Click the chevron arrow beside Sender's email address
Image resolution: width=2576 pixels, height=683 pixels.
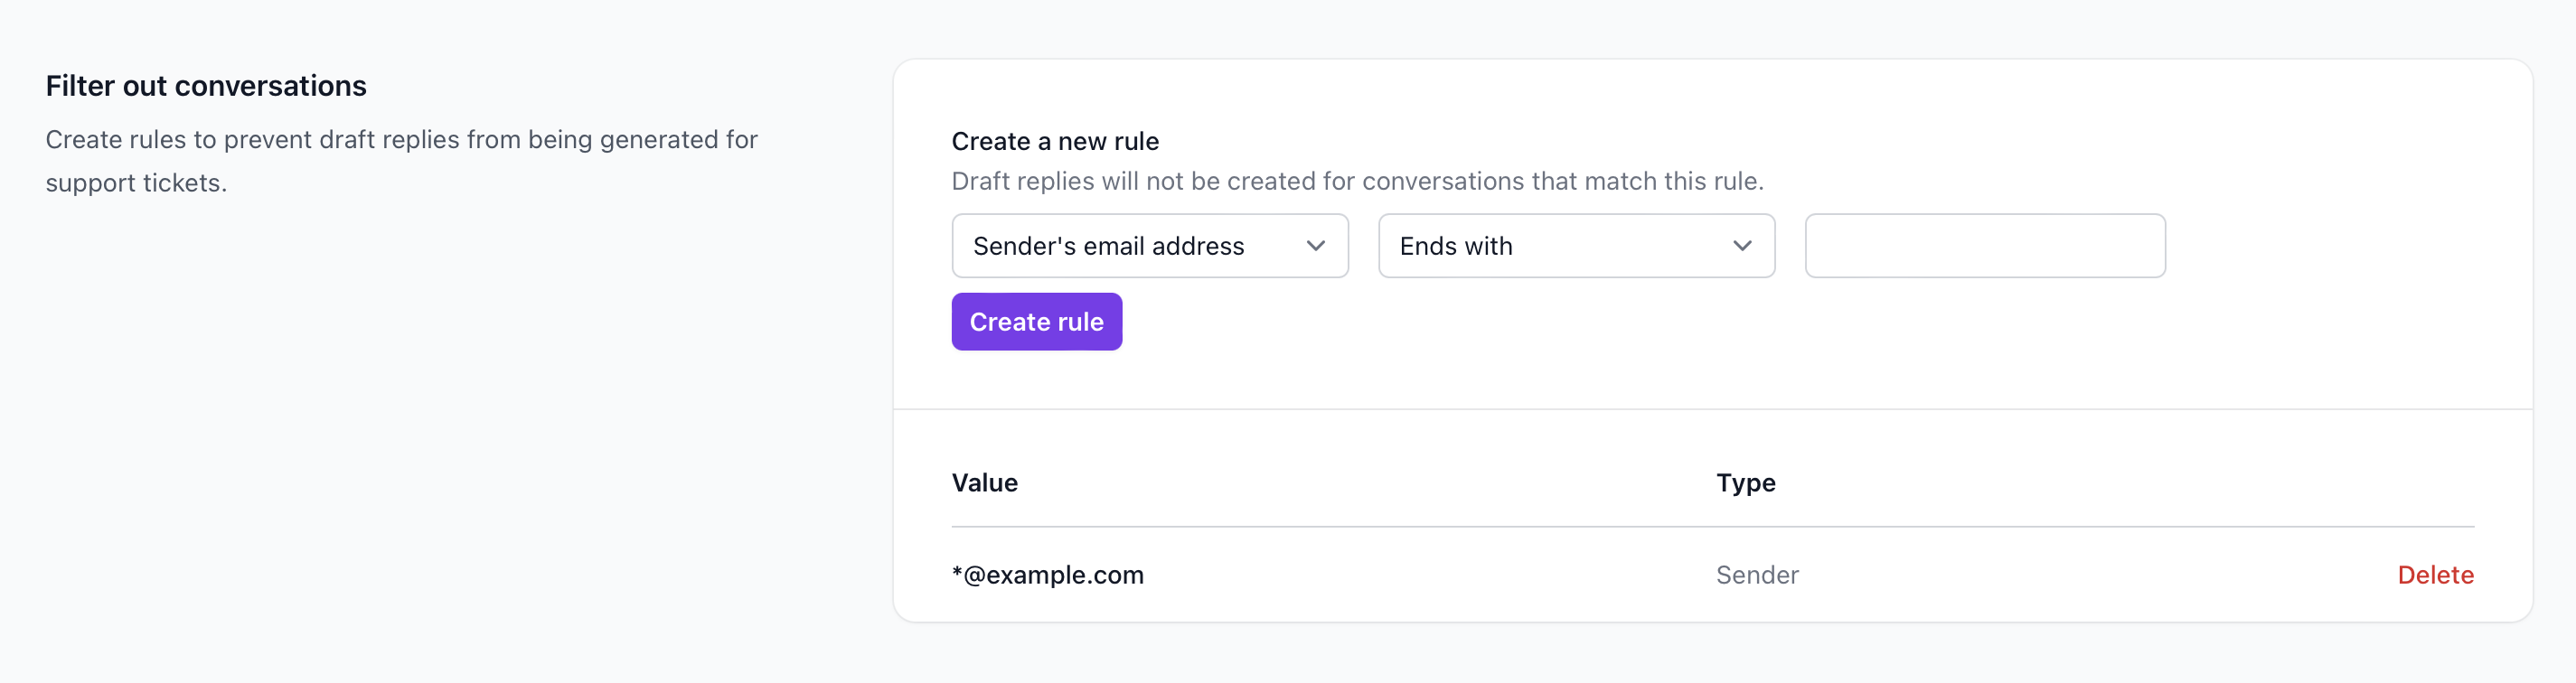(x=1315, y=246)
